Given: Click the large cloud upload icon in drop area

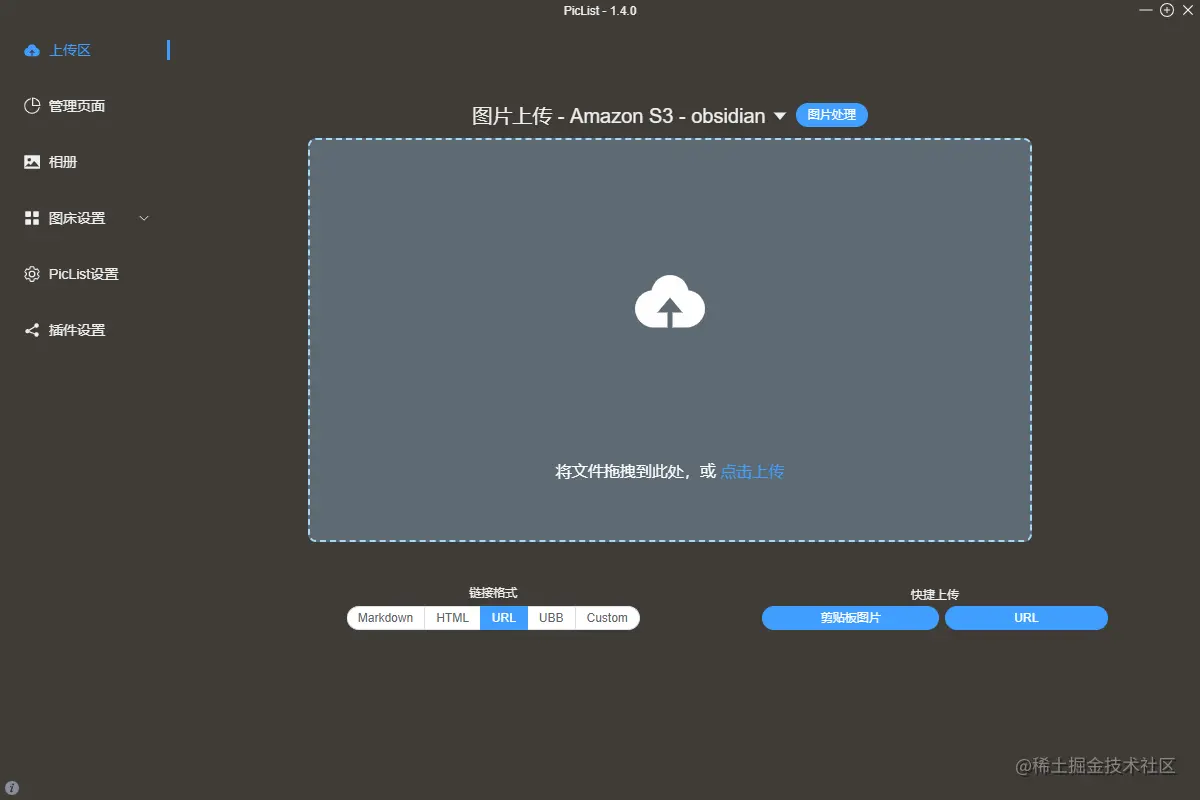Looking at the screenshot, I should pos(670,301).
